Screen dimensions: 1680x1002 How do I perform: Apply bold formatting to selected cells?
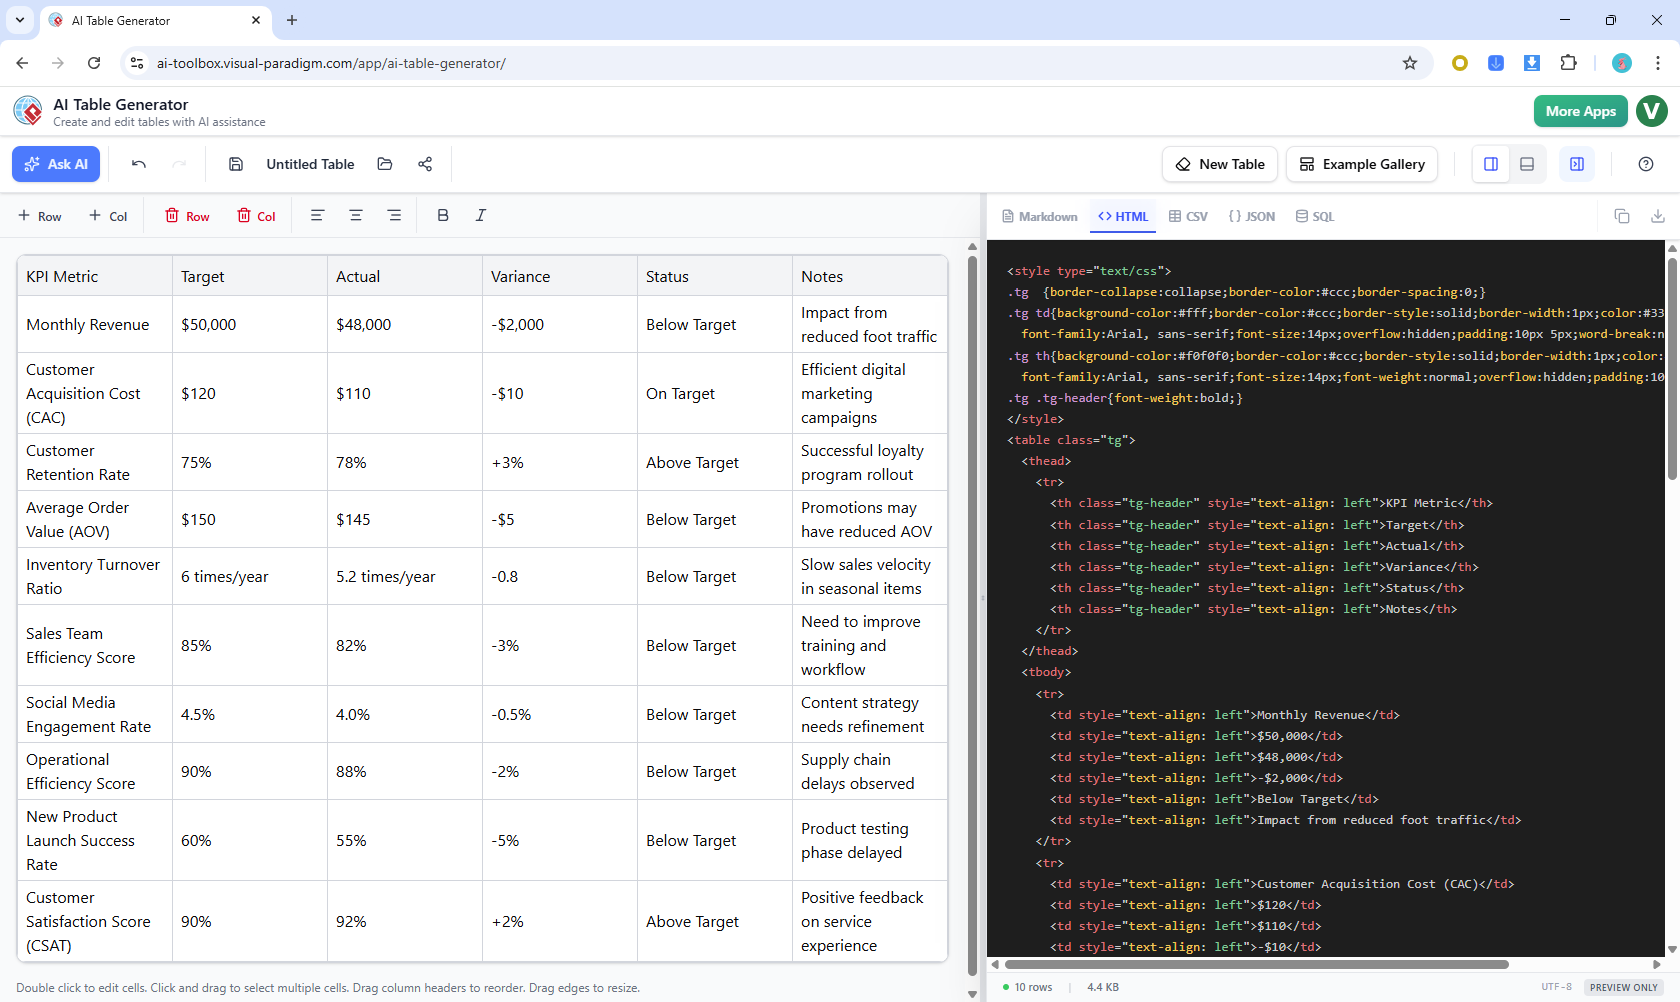coord(442,215)
